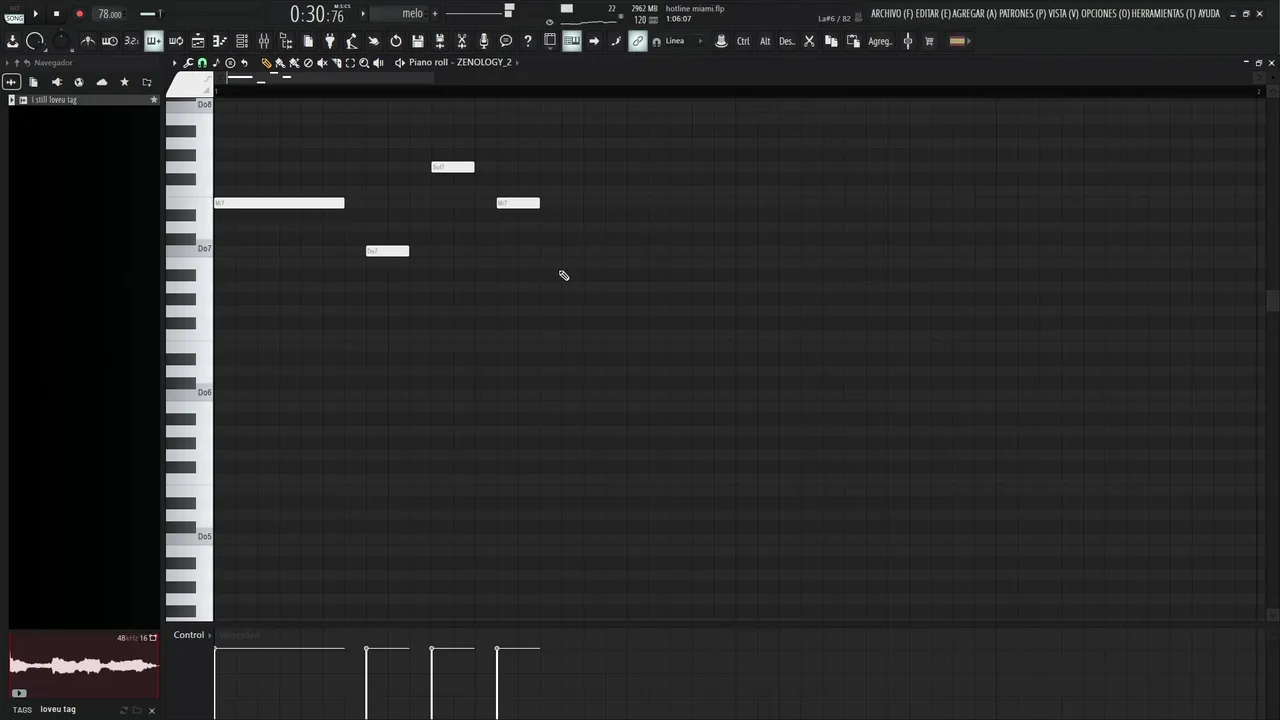Screen dimensions: 1280x720
Task: Open the Linea snap dropdown
Action: (x=684, y=41)
